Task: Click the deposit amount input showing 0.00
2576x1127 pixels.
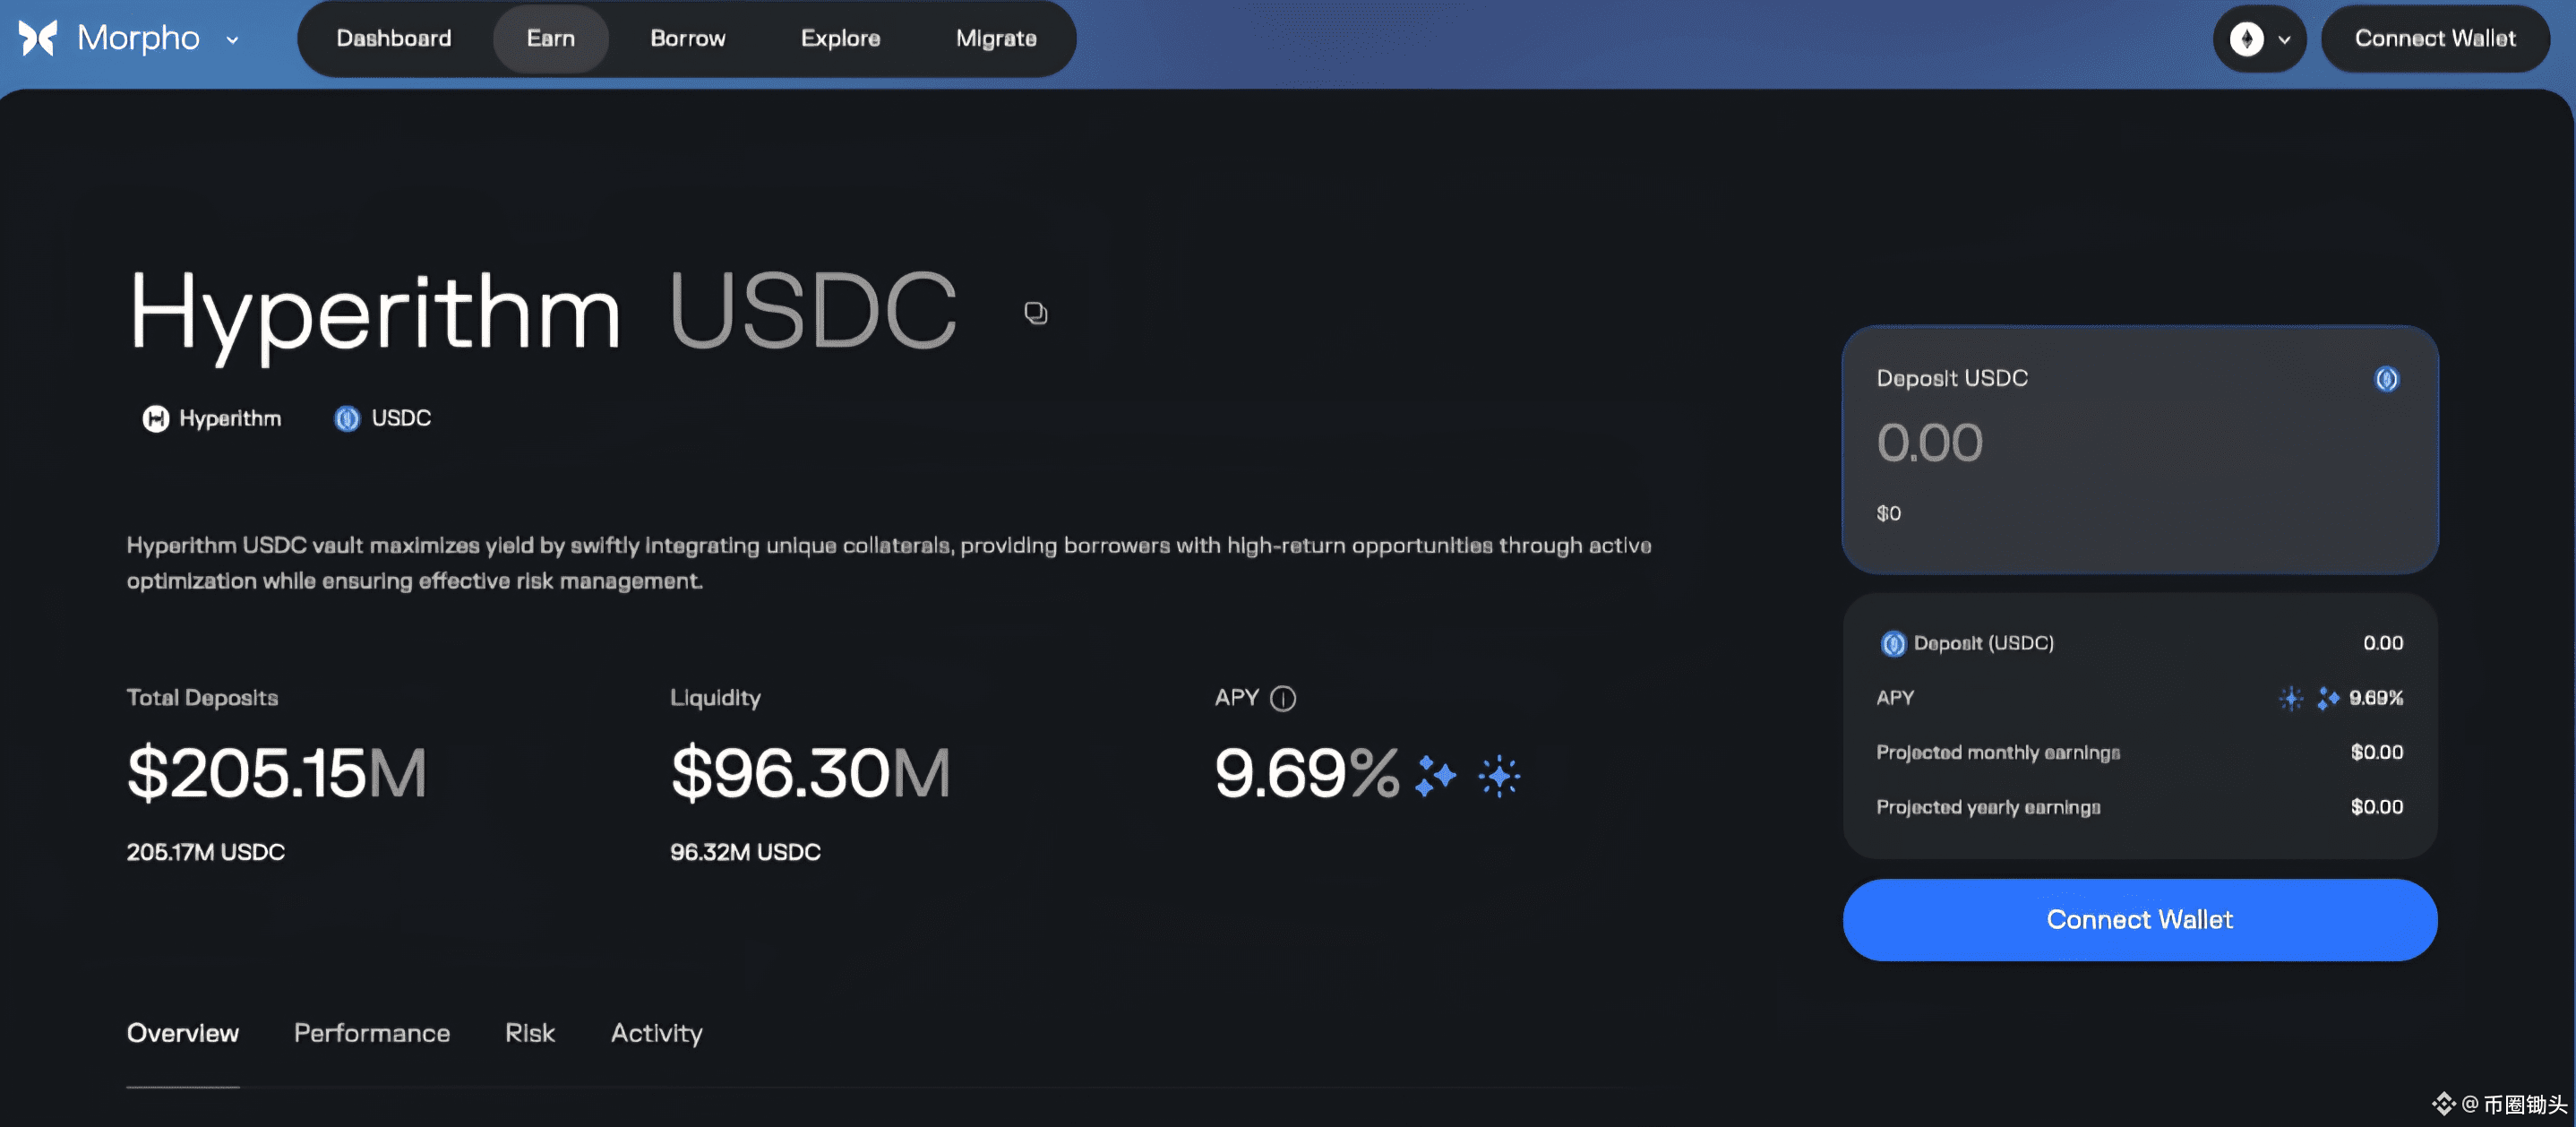Action: (x=1930, y=442)
